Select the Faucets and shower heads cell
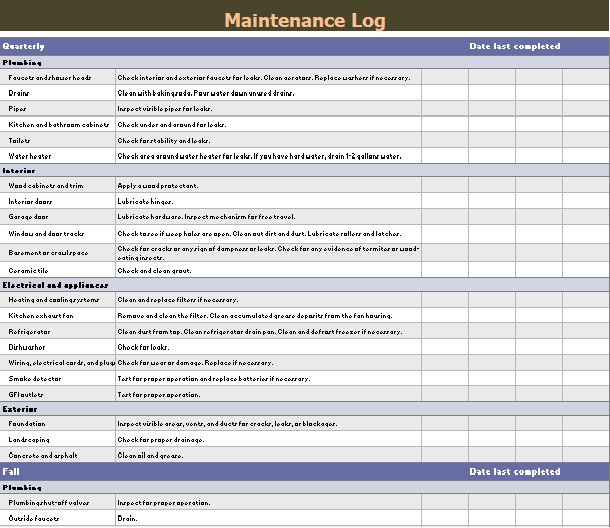 pos(50,77)
